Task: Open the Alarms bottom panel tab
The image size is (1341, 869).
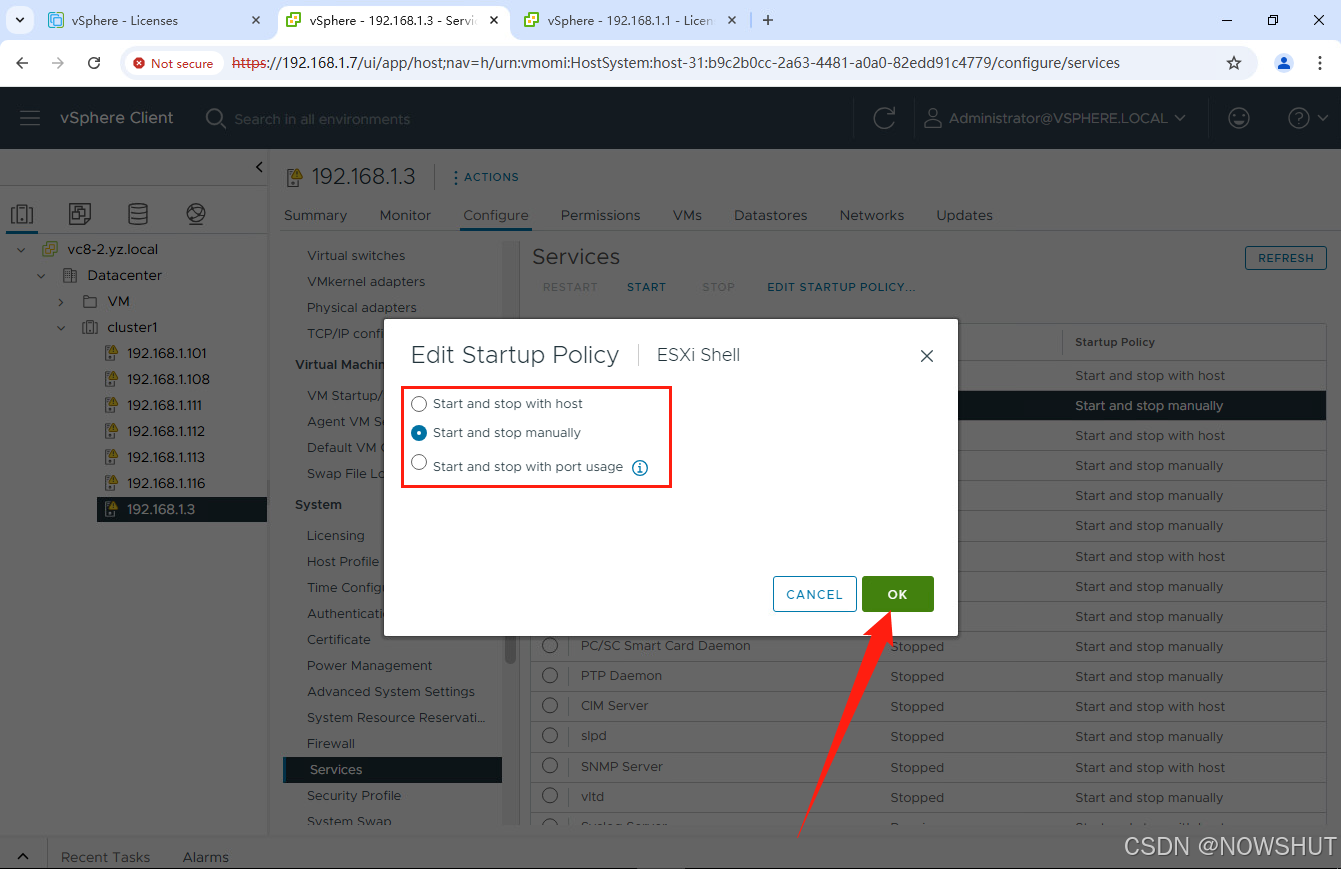Action: [205, 857]
